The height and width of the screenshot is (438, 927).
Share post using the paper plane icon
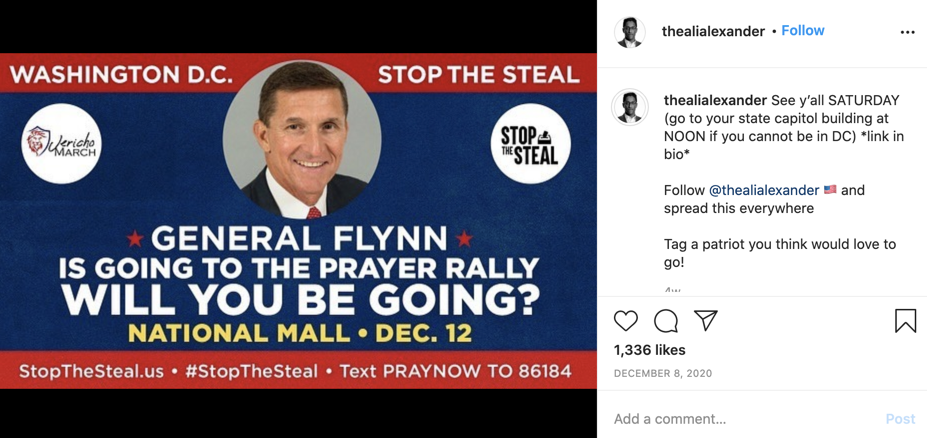click(x=706, y=320)
